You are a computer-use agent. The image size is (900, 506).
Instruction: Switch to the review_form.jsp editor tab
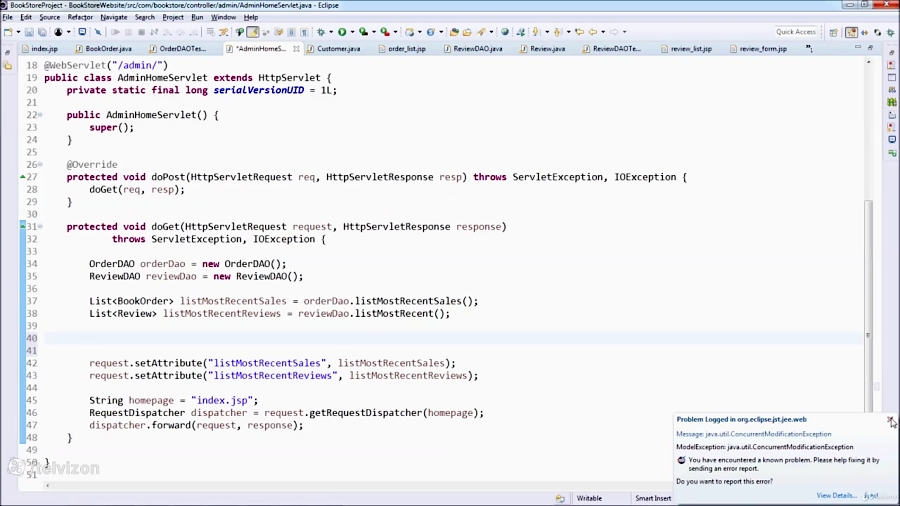click(x=758, y=49)
